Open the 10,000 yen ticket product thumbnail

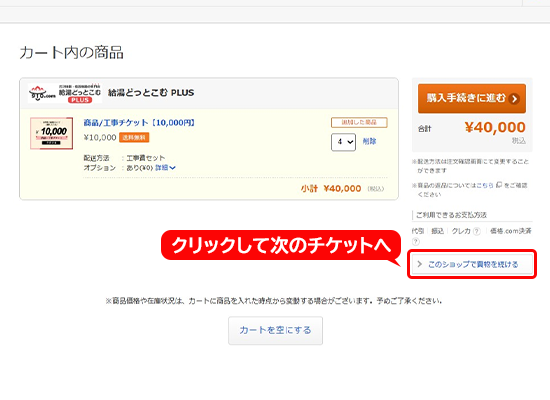pos(52,133)
